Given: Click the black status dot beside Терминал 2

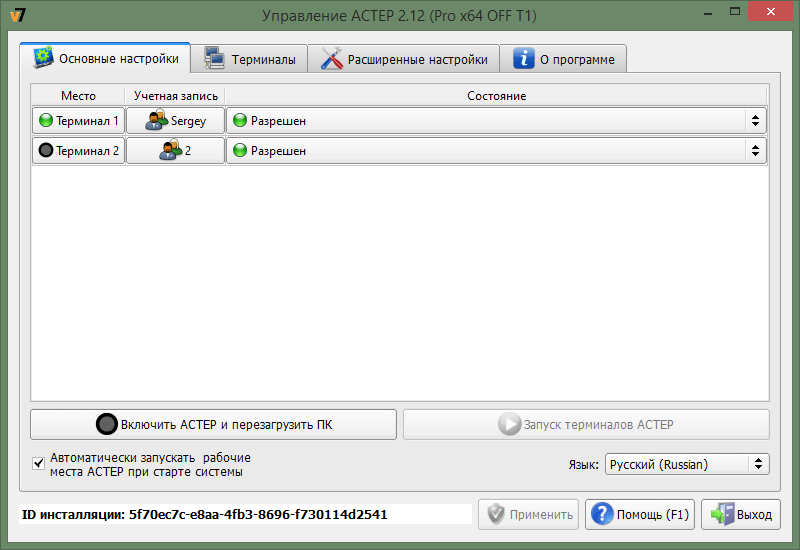Looking at the screenshot, I should tap(46, 150).
